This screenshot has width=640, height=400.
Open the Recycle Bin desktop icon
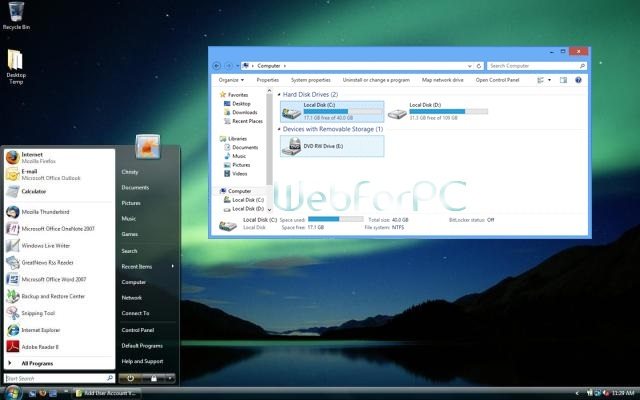point(16,16)
